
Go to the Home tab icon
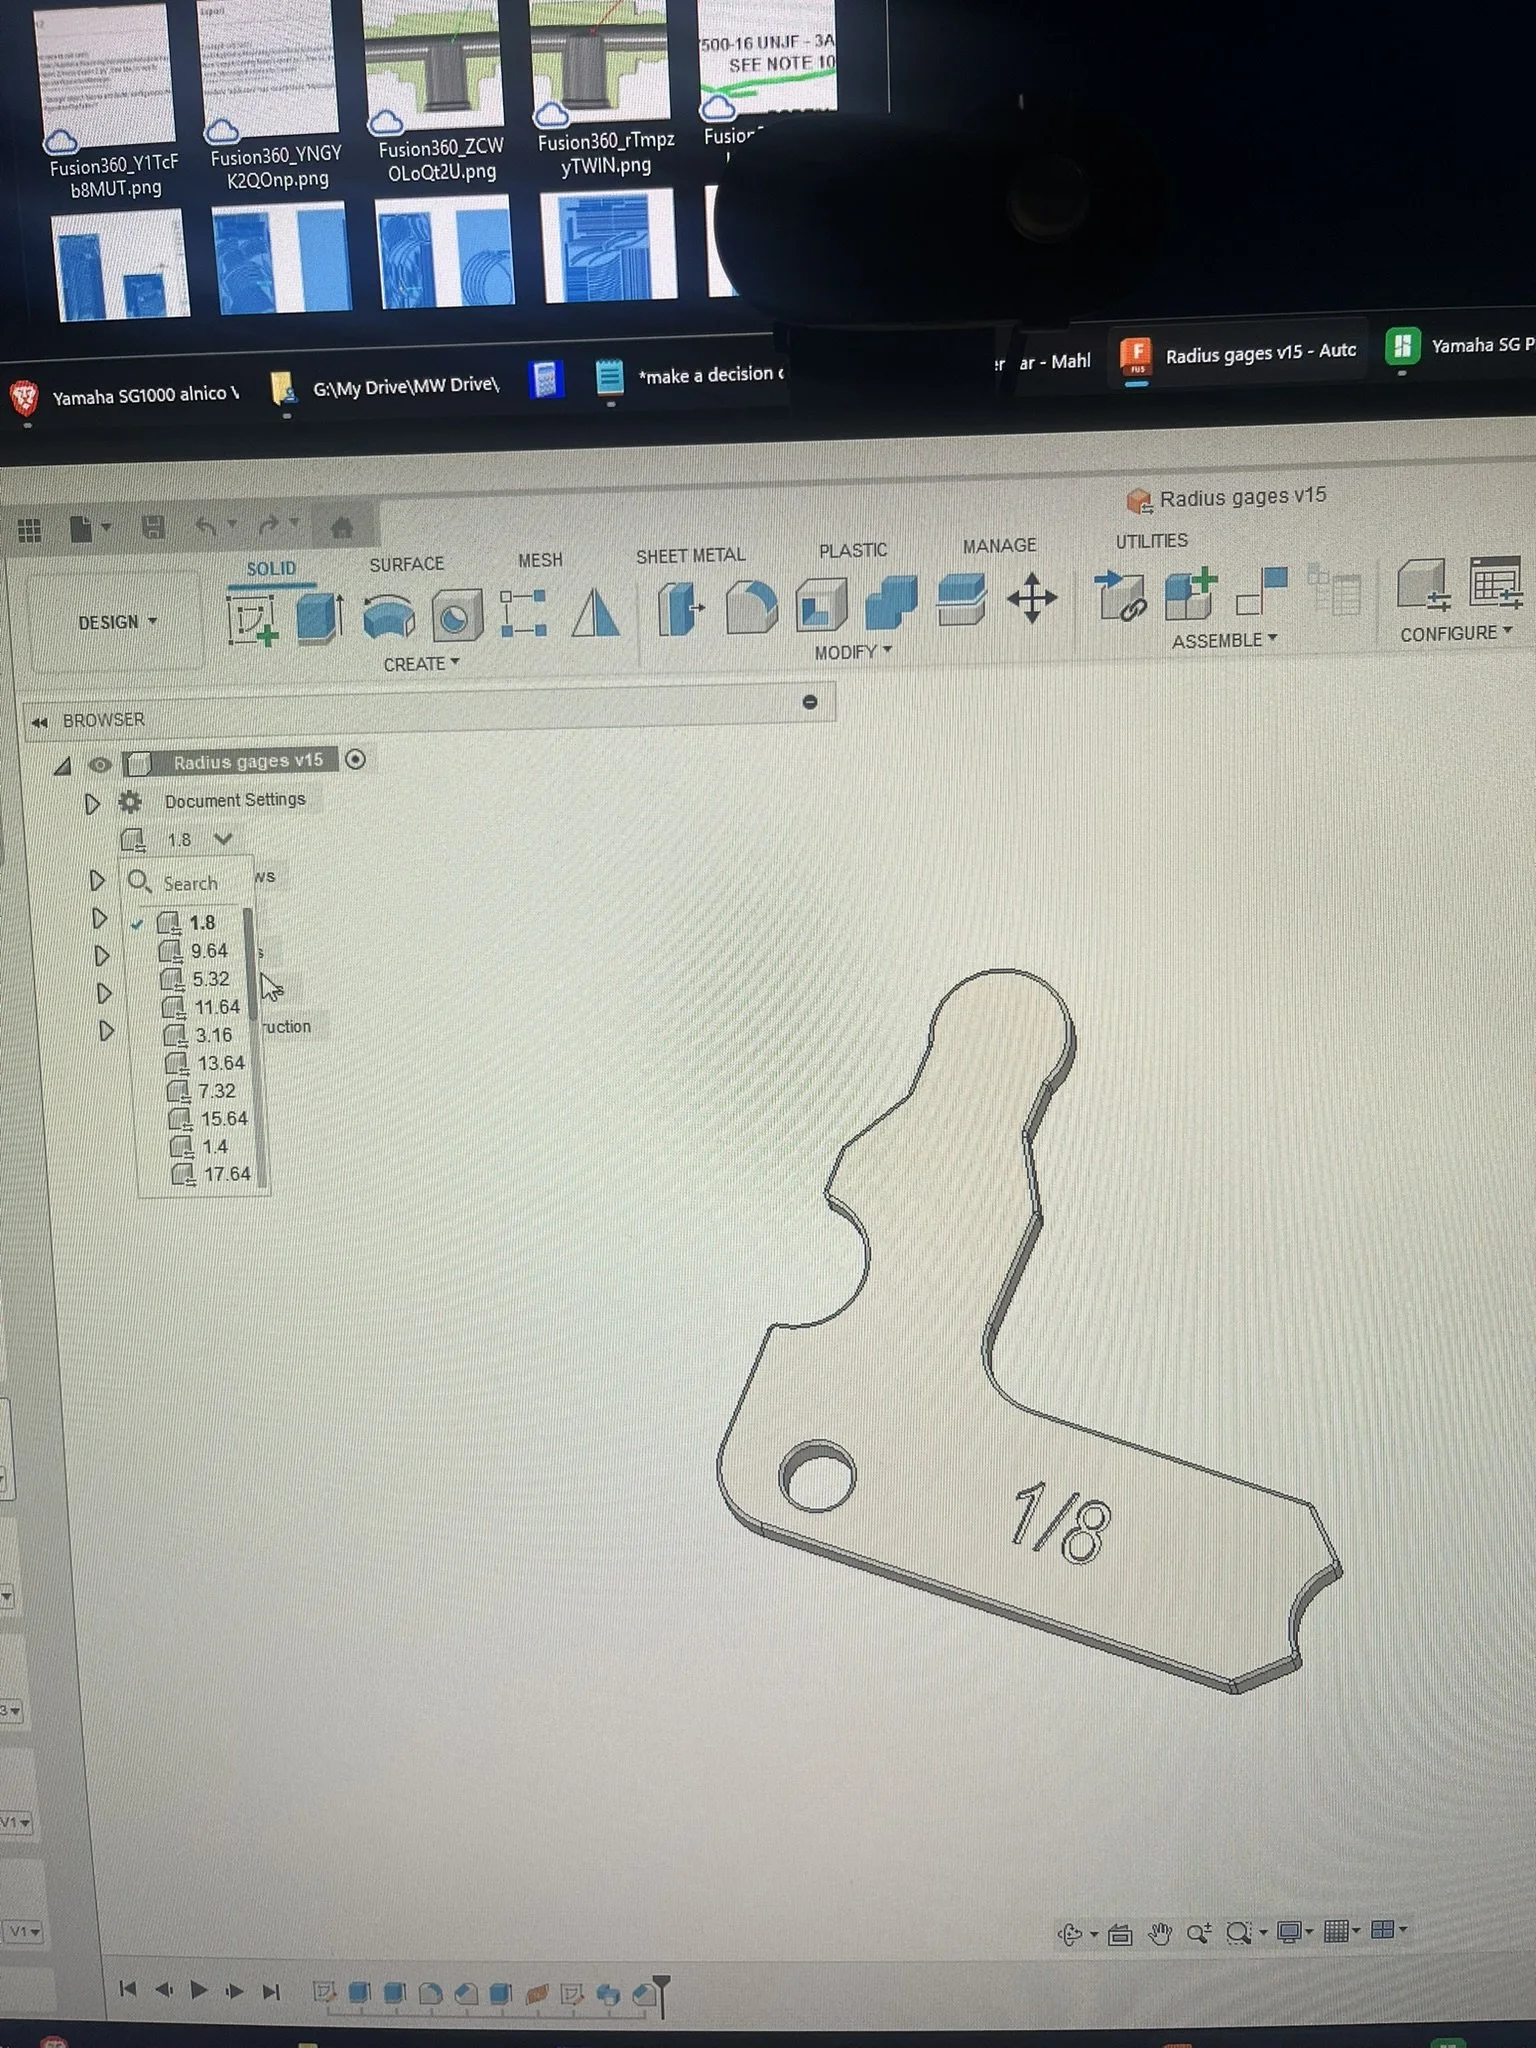coord(342,526)
